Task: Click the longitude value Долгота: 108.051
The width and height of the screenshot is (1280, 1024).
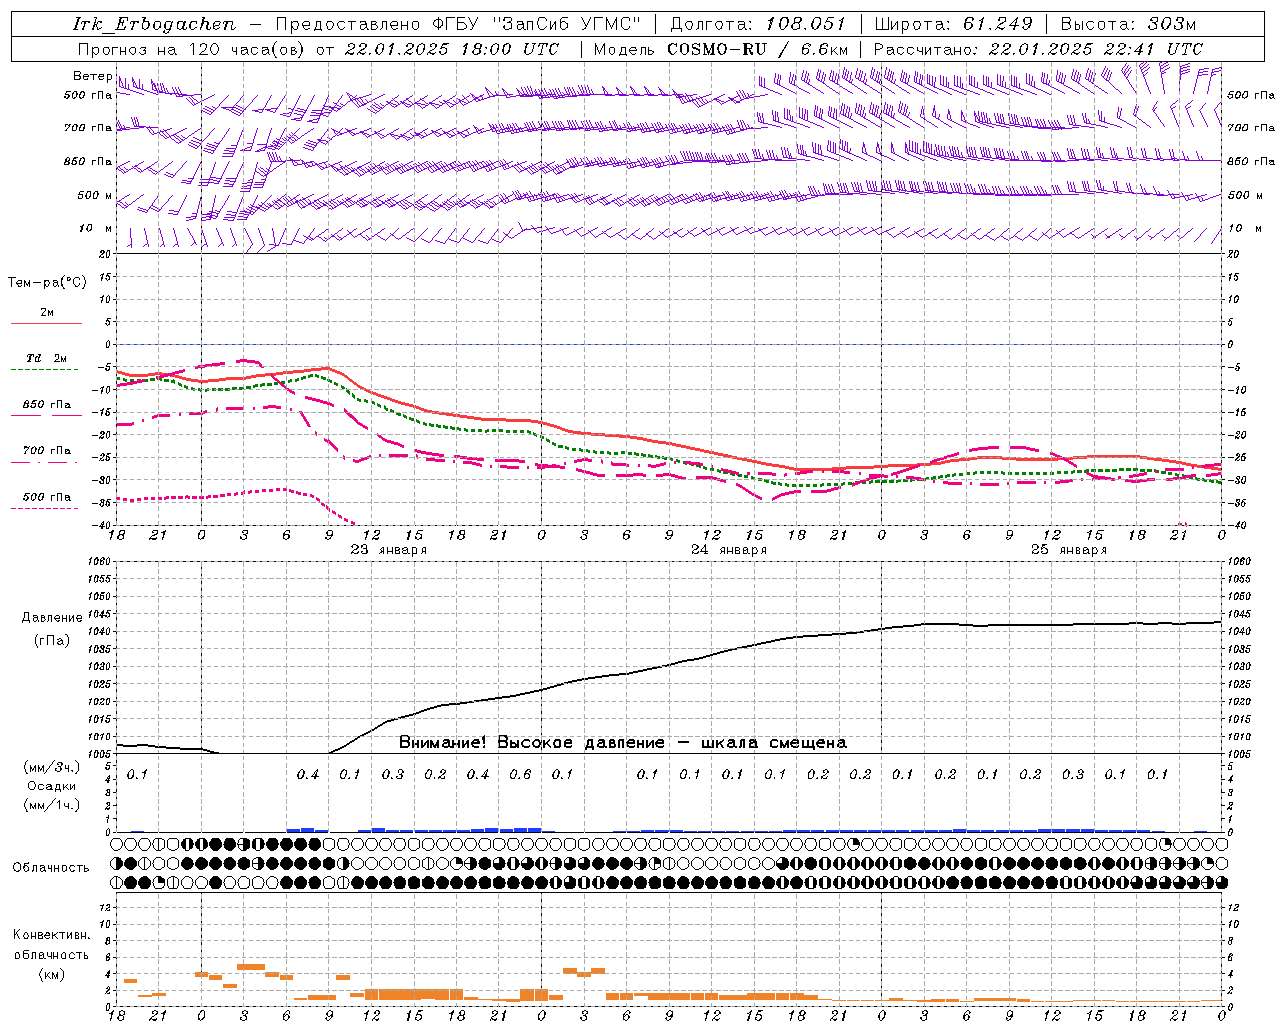Action: pos(758,24)
